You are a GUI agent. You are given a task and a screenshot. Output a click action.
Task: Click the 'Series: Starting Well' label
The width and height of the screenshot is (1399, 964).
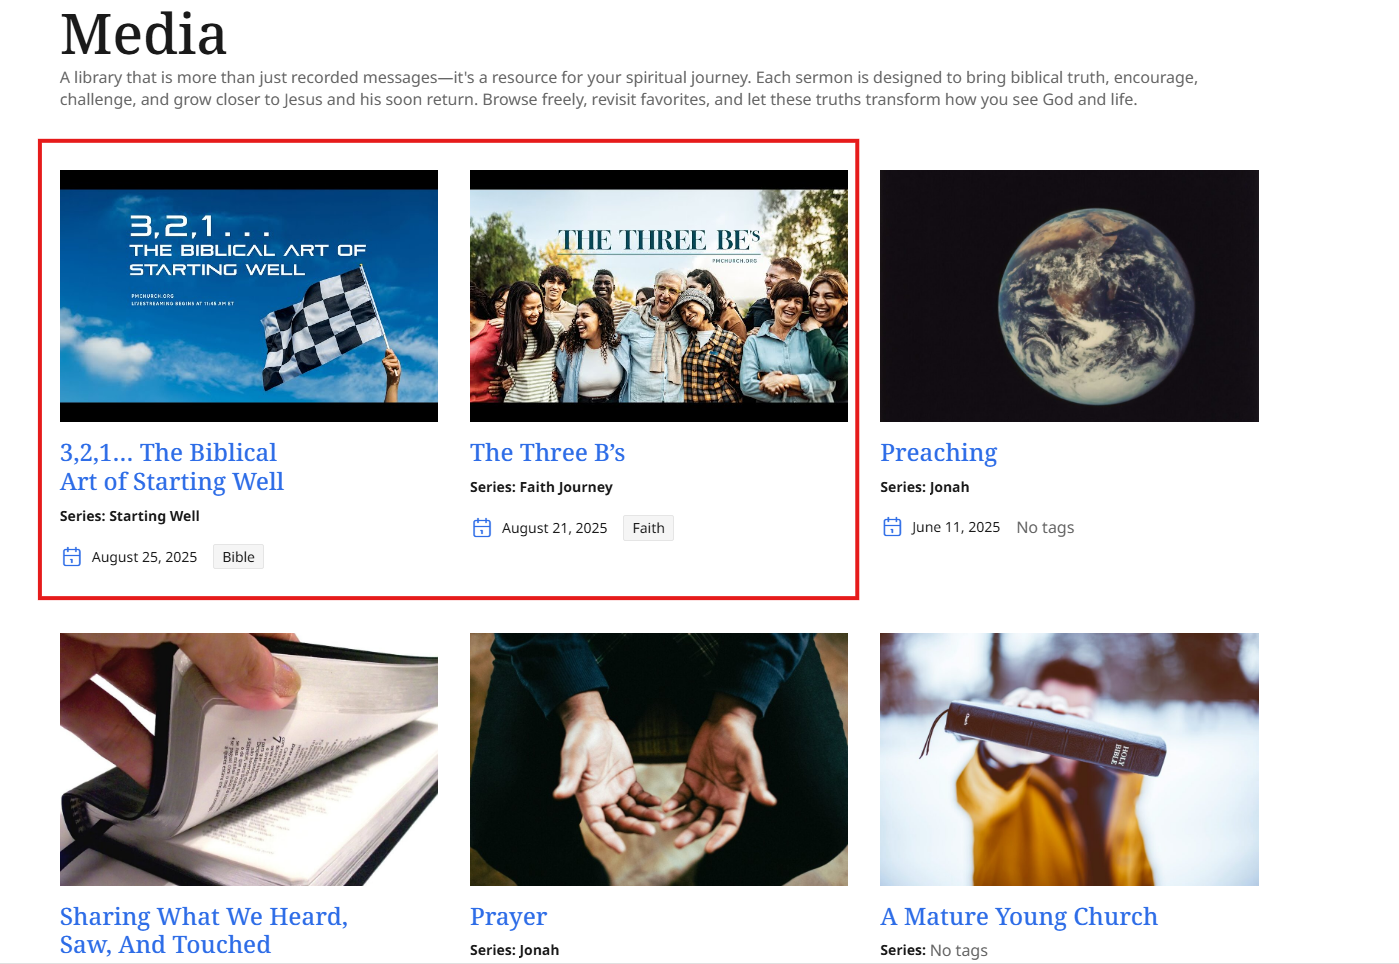coord(130,516)
